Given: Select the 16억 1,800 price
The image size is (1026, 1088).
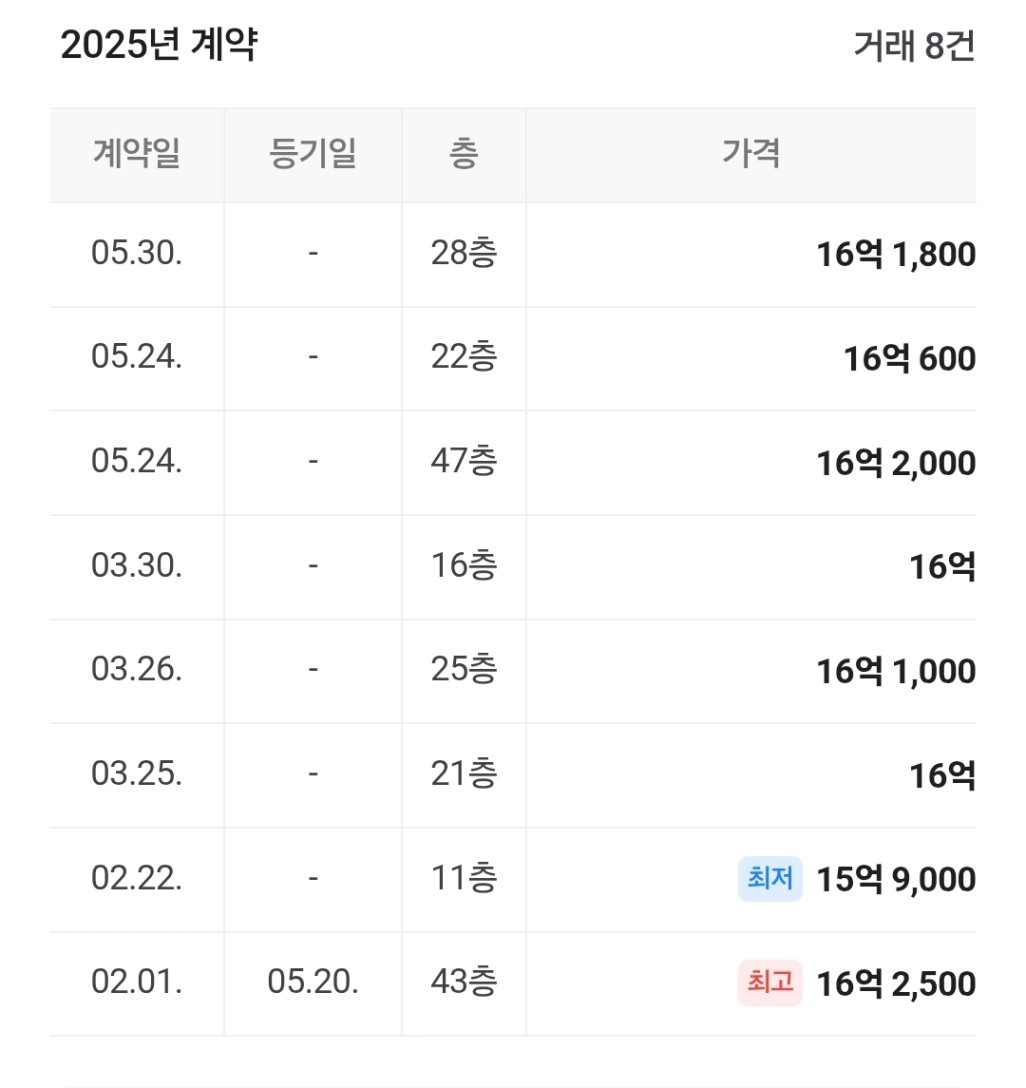Looking at the screenshot, I should tap(896, 255).
